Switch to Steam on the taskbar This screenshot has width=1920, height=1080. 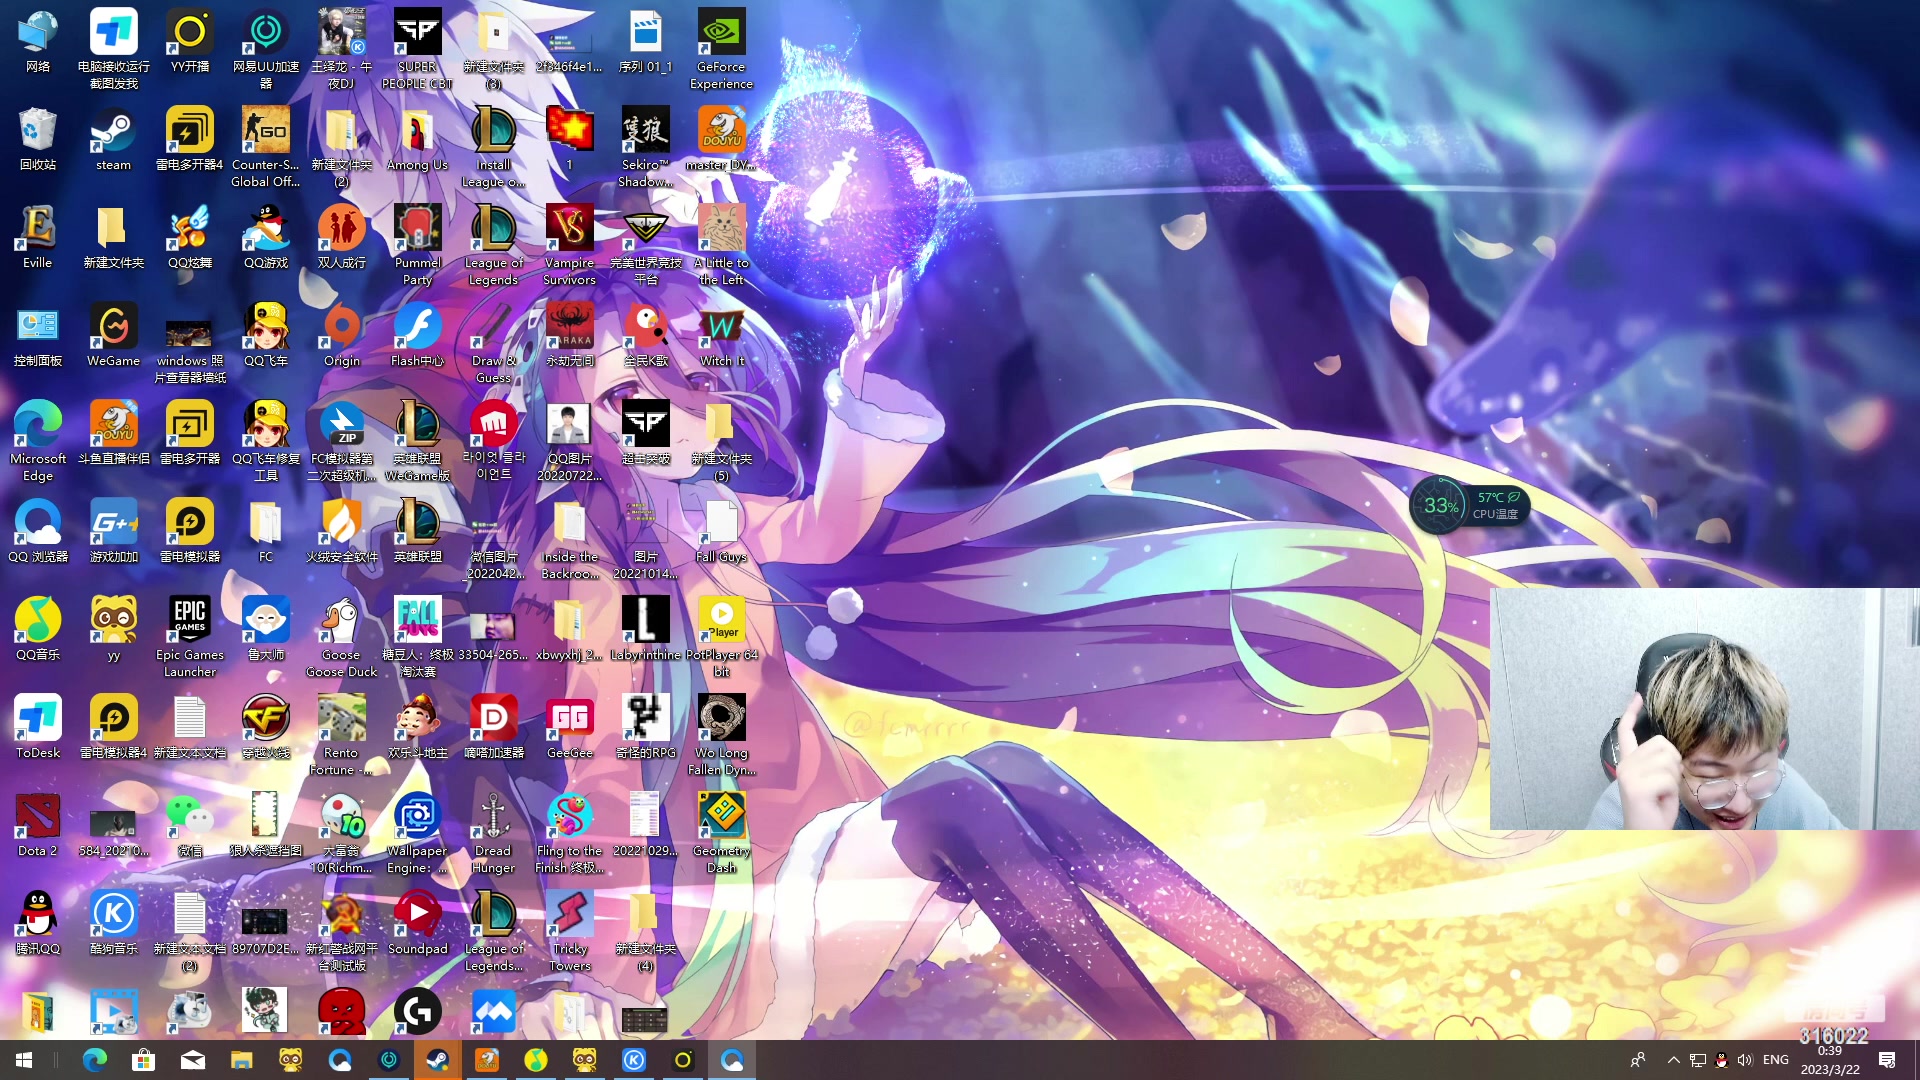(437, 1060)
